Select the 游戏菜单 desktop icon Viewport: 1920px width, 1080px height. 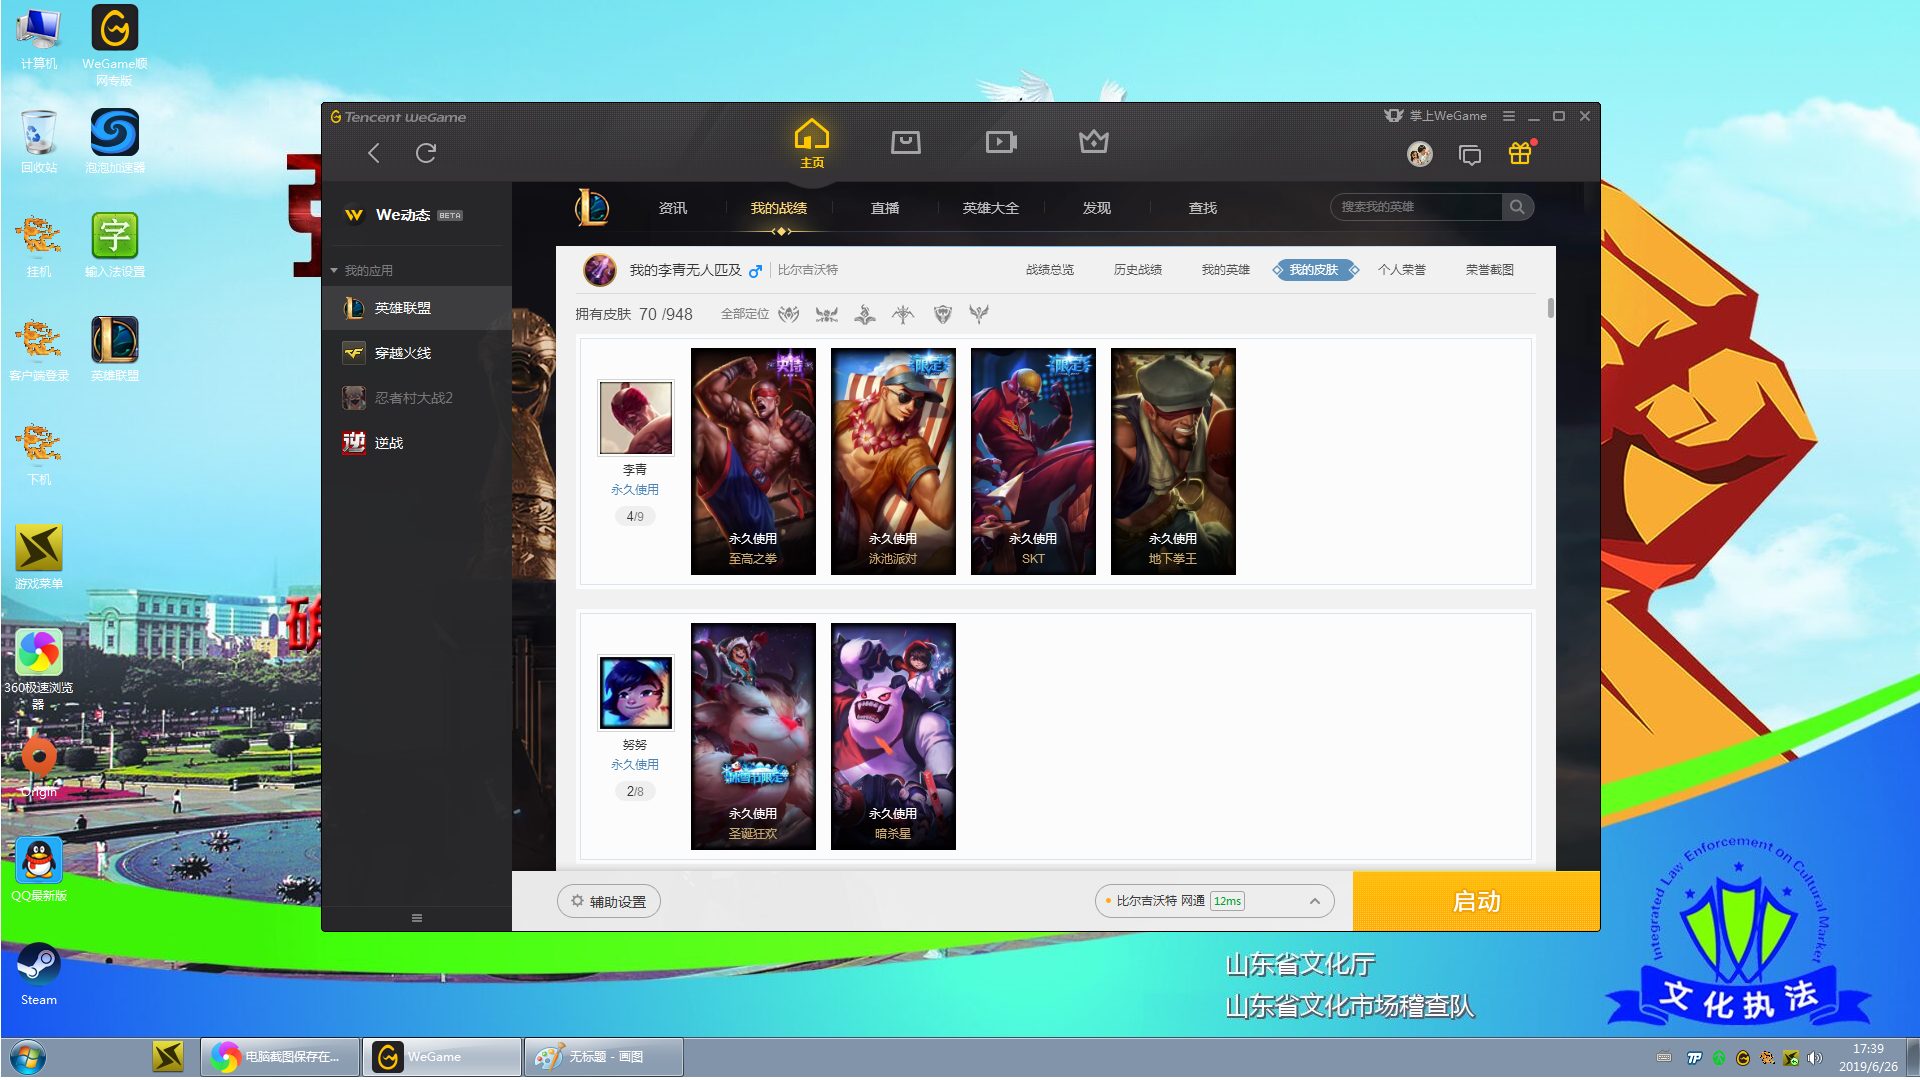coord(39,558)
